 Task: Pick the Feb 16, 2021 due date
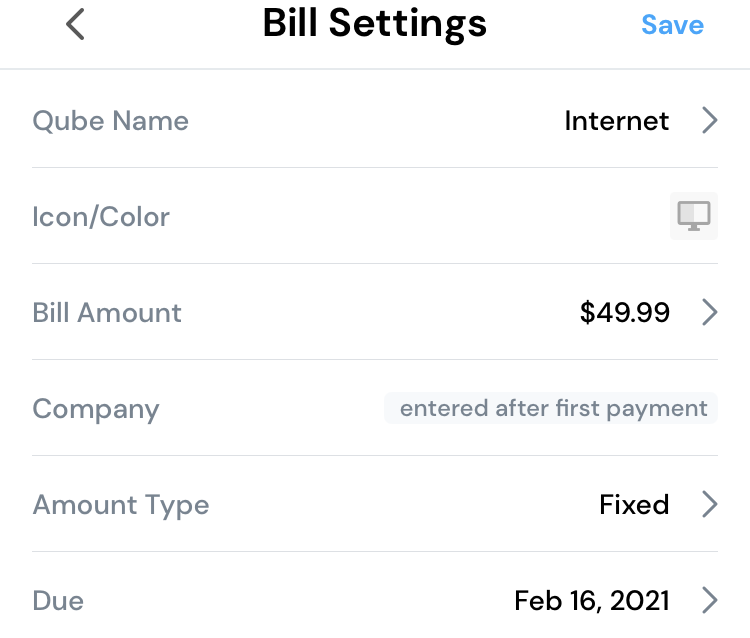[591, 600]
